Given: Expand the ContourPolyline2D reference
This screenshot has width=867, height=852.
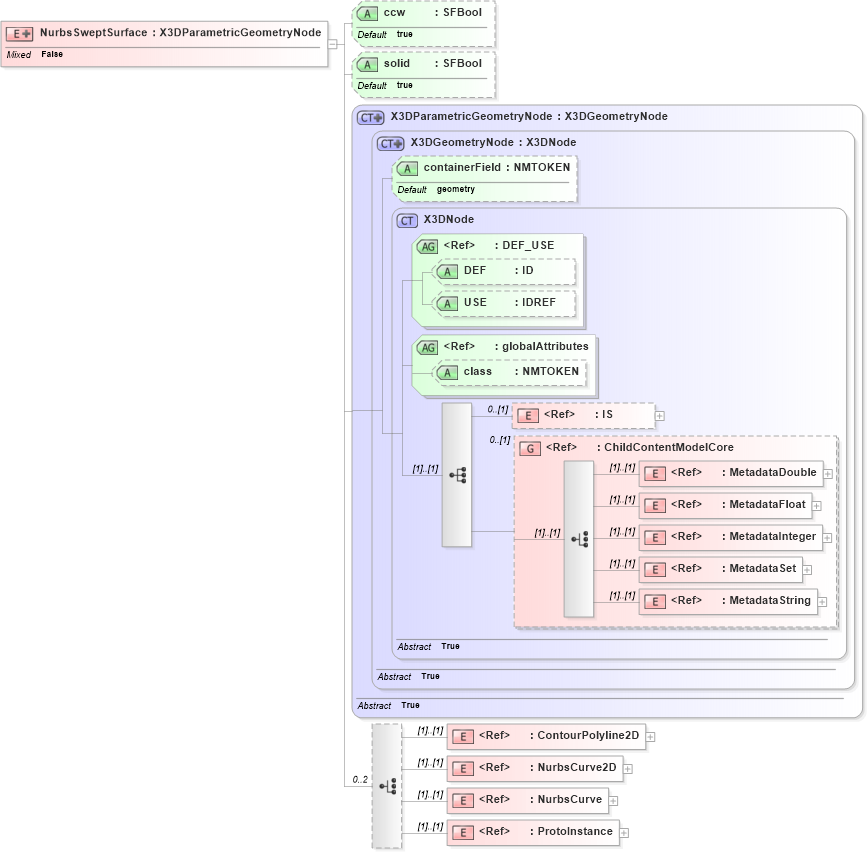Looking at the screenshot, I should (651, 737).
